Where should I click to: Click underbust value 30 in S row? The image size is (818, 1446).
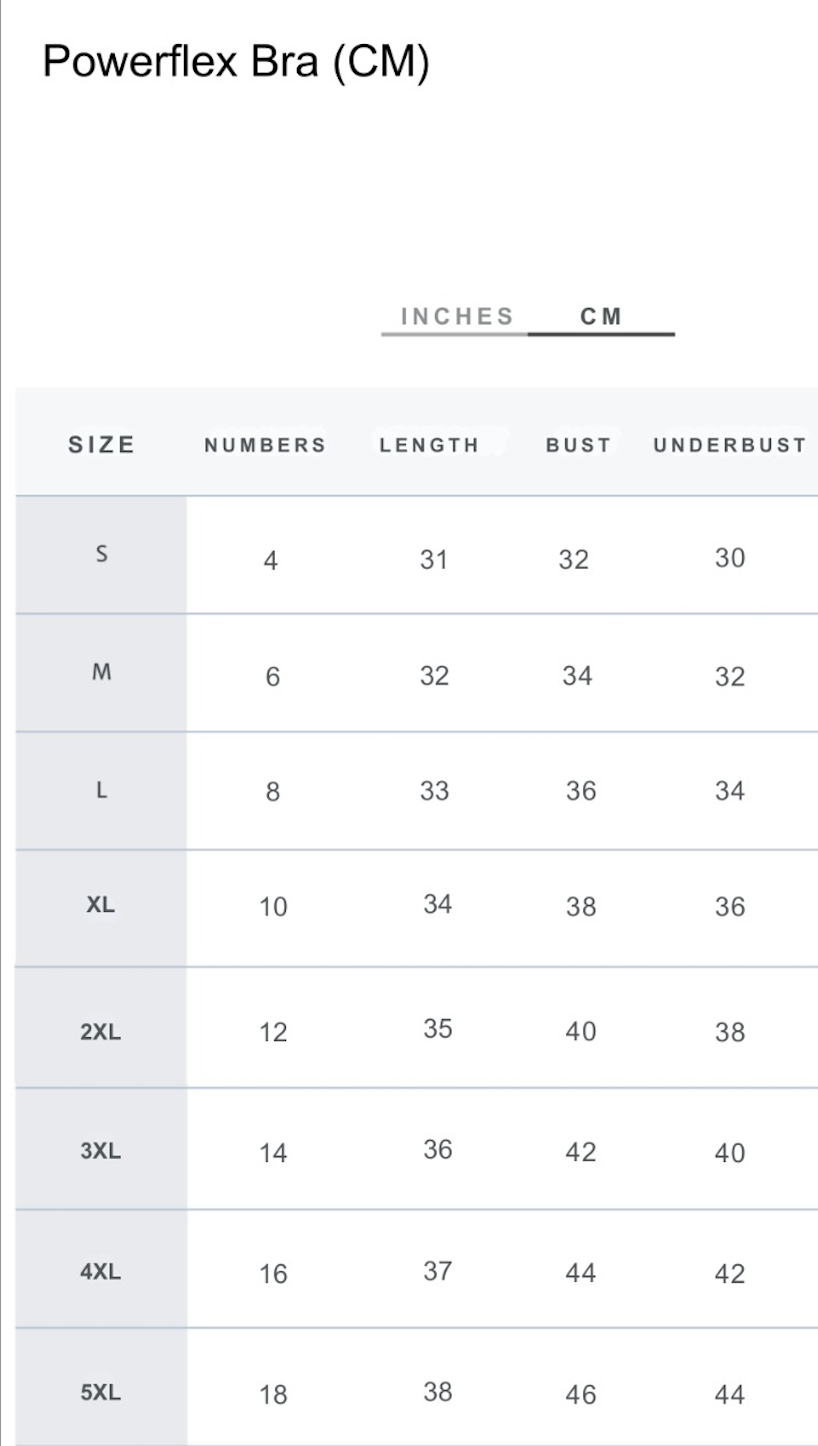point(730,558)
